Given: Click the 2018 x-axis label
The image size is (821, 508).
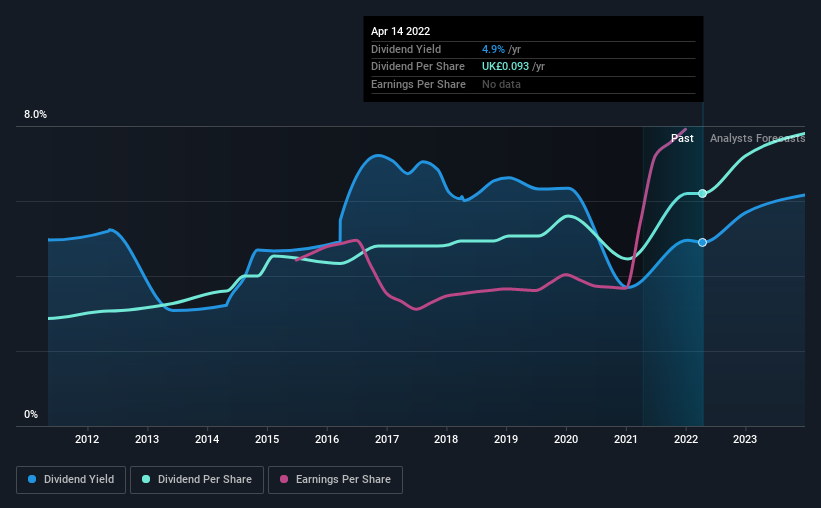Looking at the screenshot, I should 446,439.
